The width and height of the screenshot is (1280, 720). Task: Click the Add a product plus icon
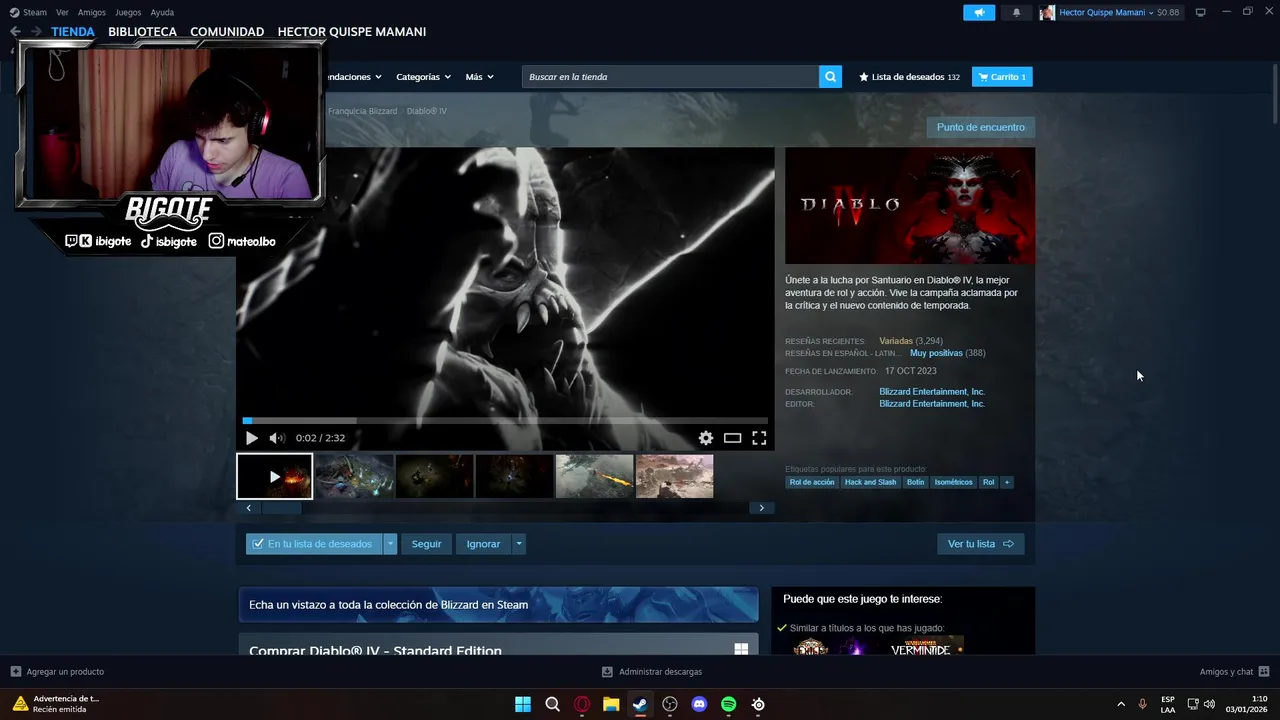(x=15, y=672)
